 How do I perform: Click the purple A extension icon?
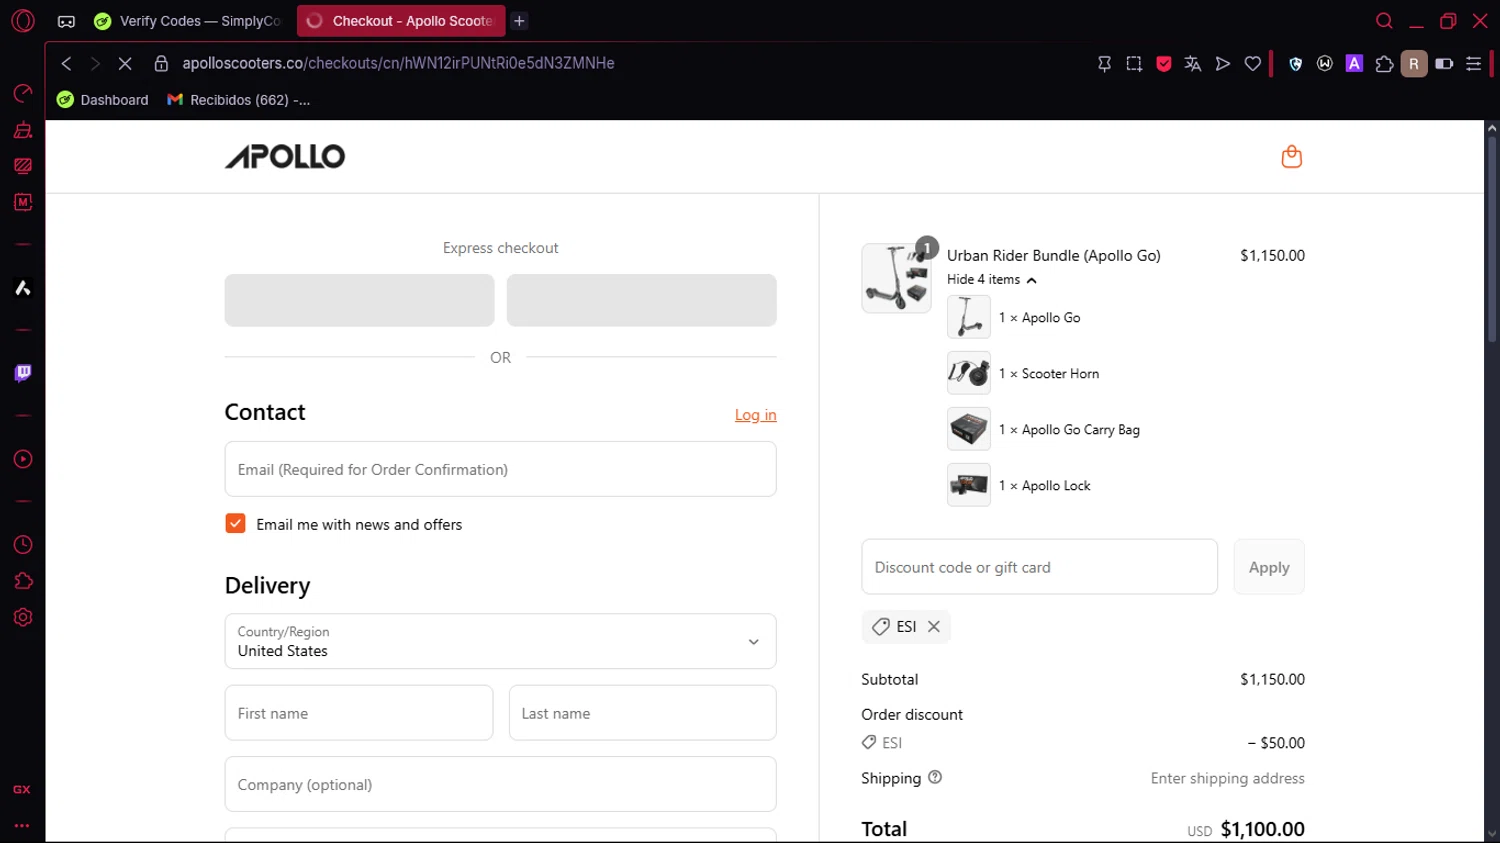(x=1354, y=63)
